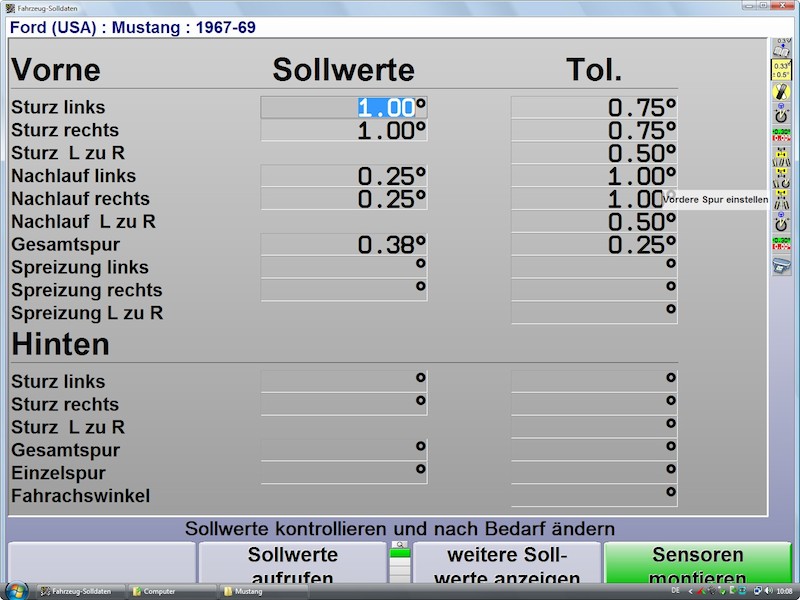
Task: Click Hinten Gesamtspur tolerance field
Action: (594, 450)
